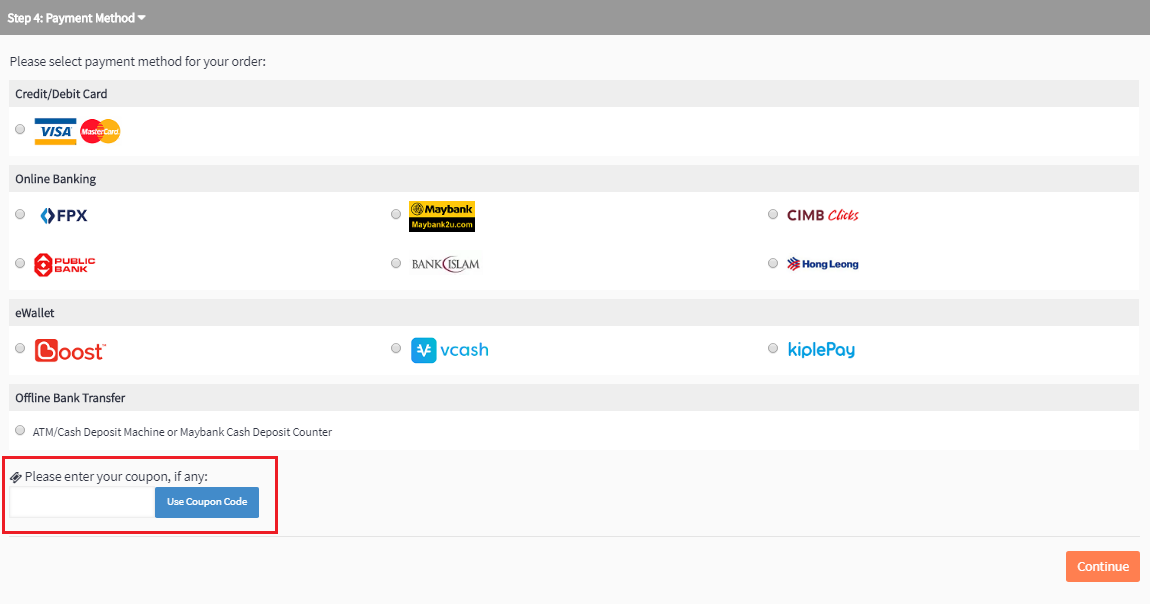Click the Offline Bank Transfer heading
Screen dimensions: 1150x604
click(70, 398)
